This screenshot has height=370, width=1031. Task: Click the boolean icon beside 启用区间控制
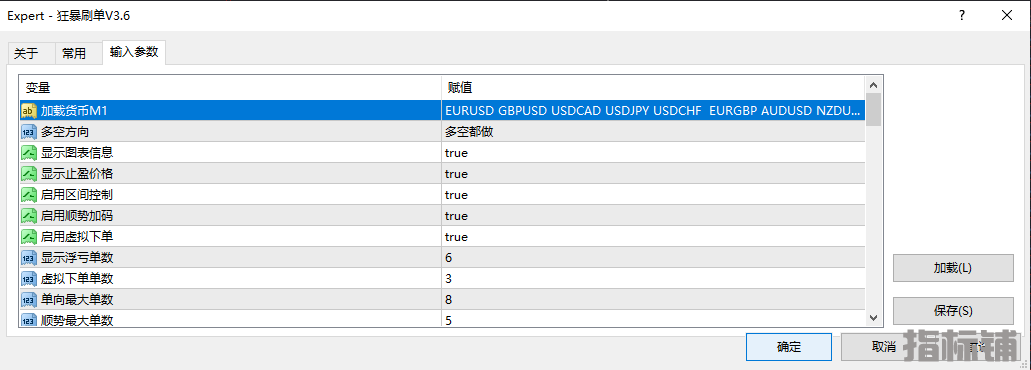pos(29,195)
